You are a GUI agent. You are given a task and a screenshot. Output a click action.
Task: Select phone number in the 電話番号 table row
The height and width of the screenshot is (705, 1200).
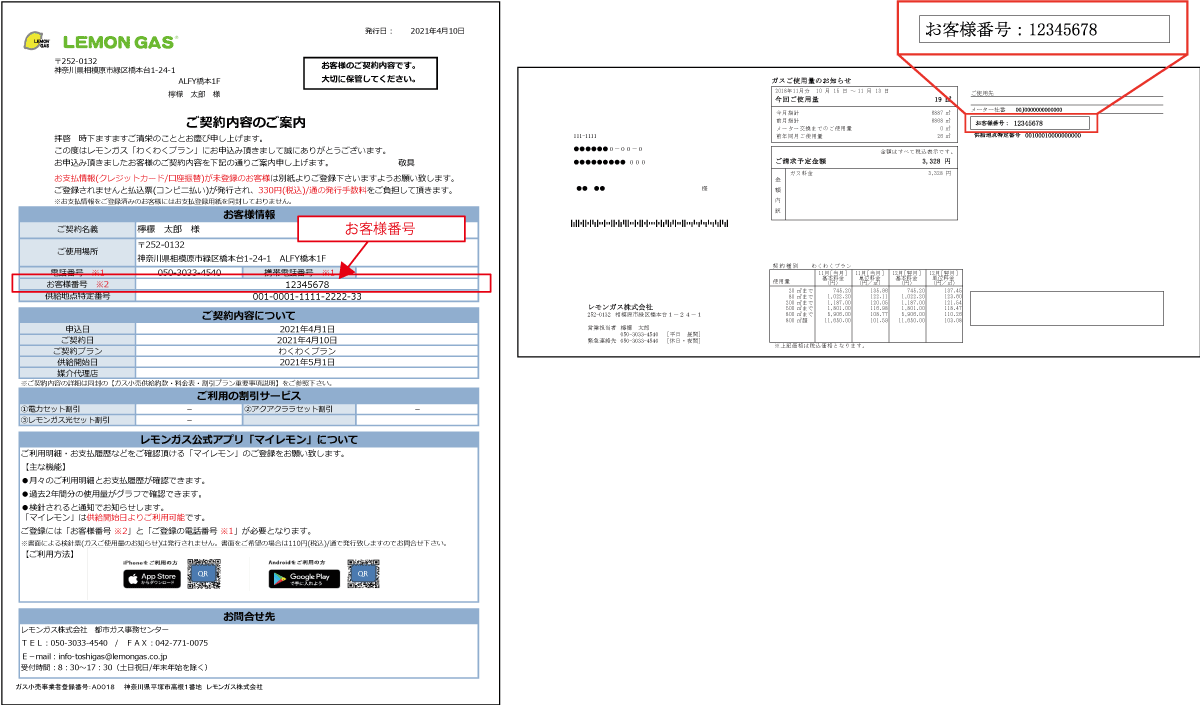190,271
